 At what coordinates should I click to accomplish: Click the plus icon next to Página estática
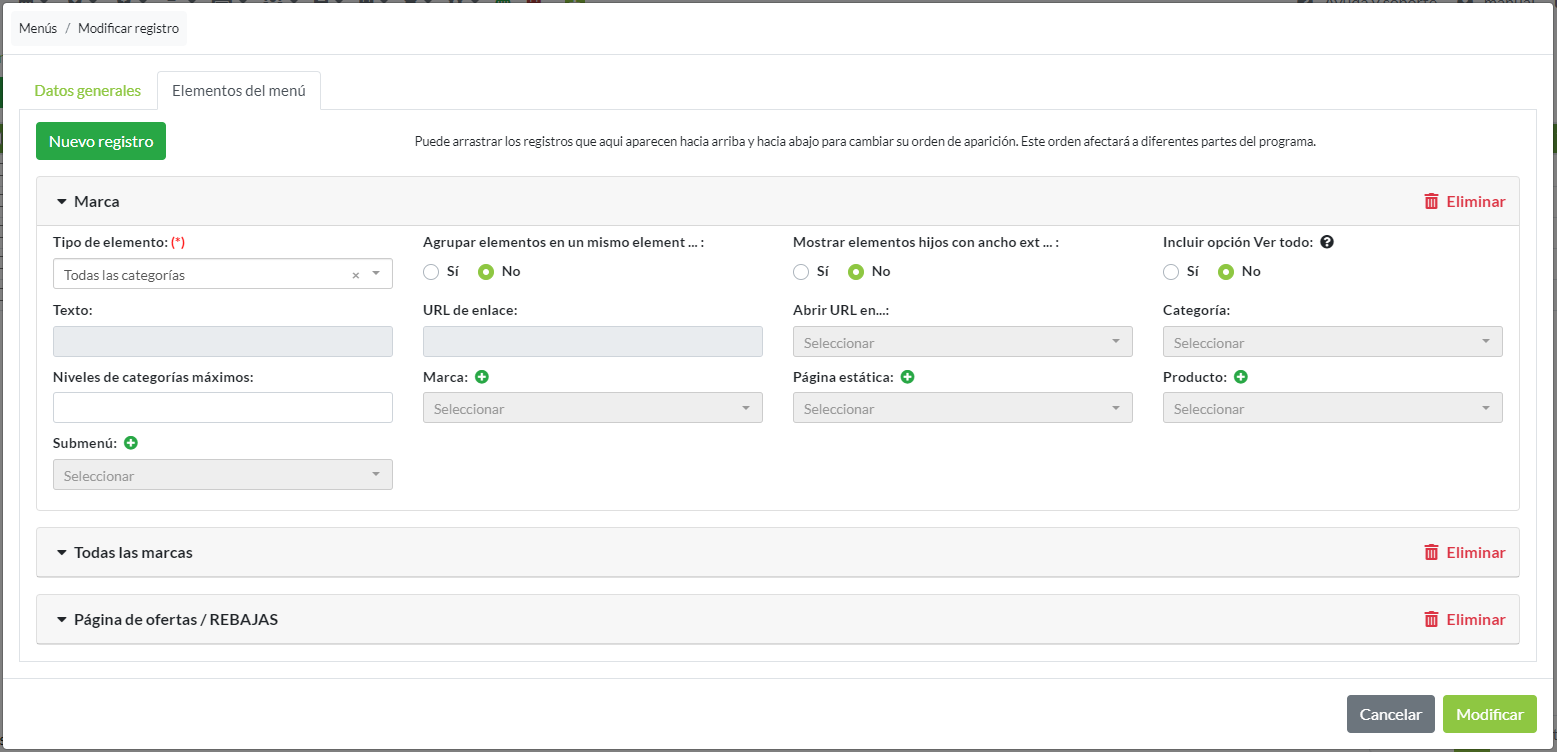pos(908,377)
